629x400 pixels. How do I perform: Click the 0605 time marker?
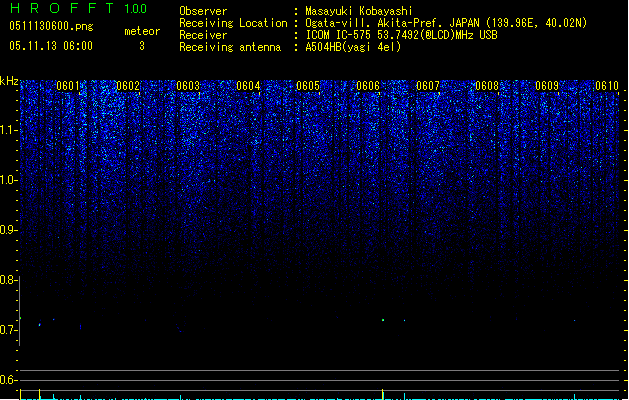click(x=308, y=86)
